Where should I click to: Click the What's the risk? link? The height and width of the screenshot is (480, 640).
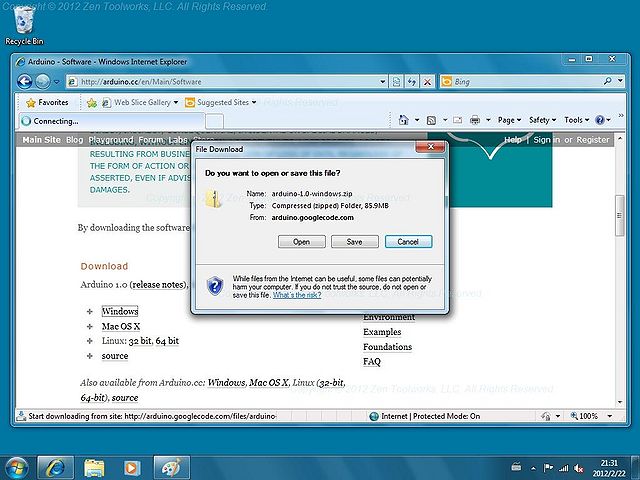point(297,295)
